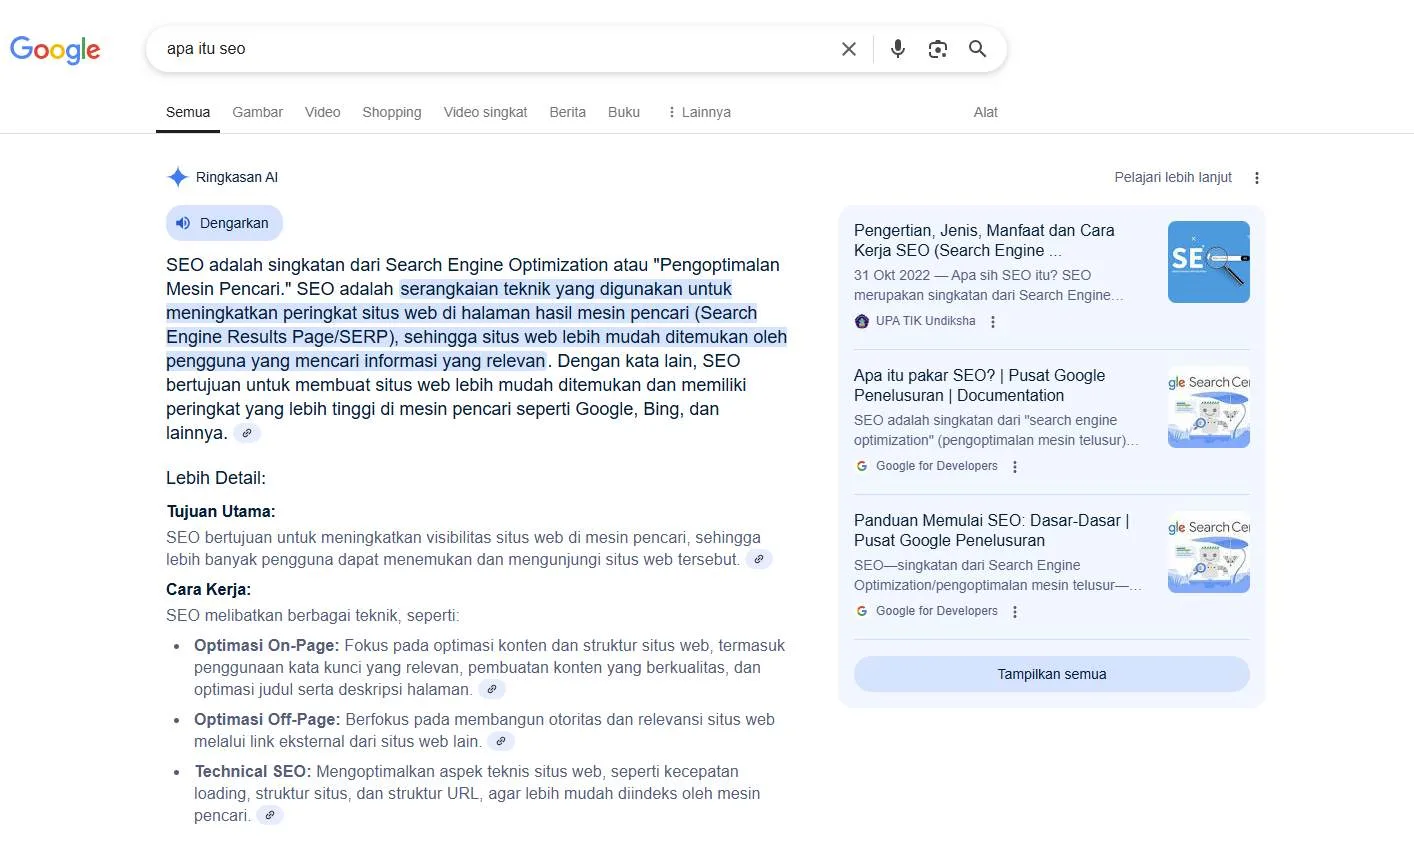1414x843 pixels.
Task: Click the UPA TIK Undiksha favicon
Action: click(x=862, y=321)
